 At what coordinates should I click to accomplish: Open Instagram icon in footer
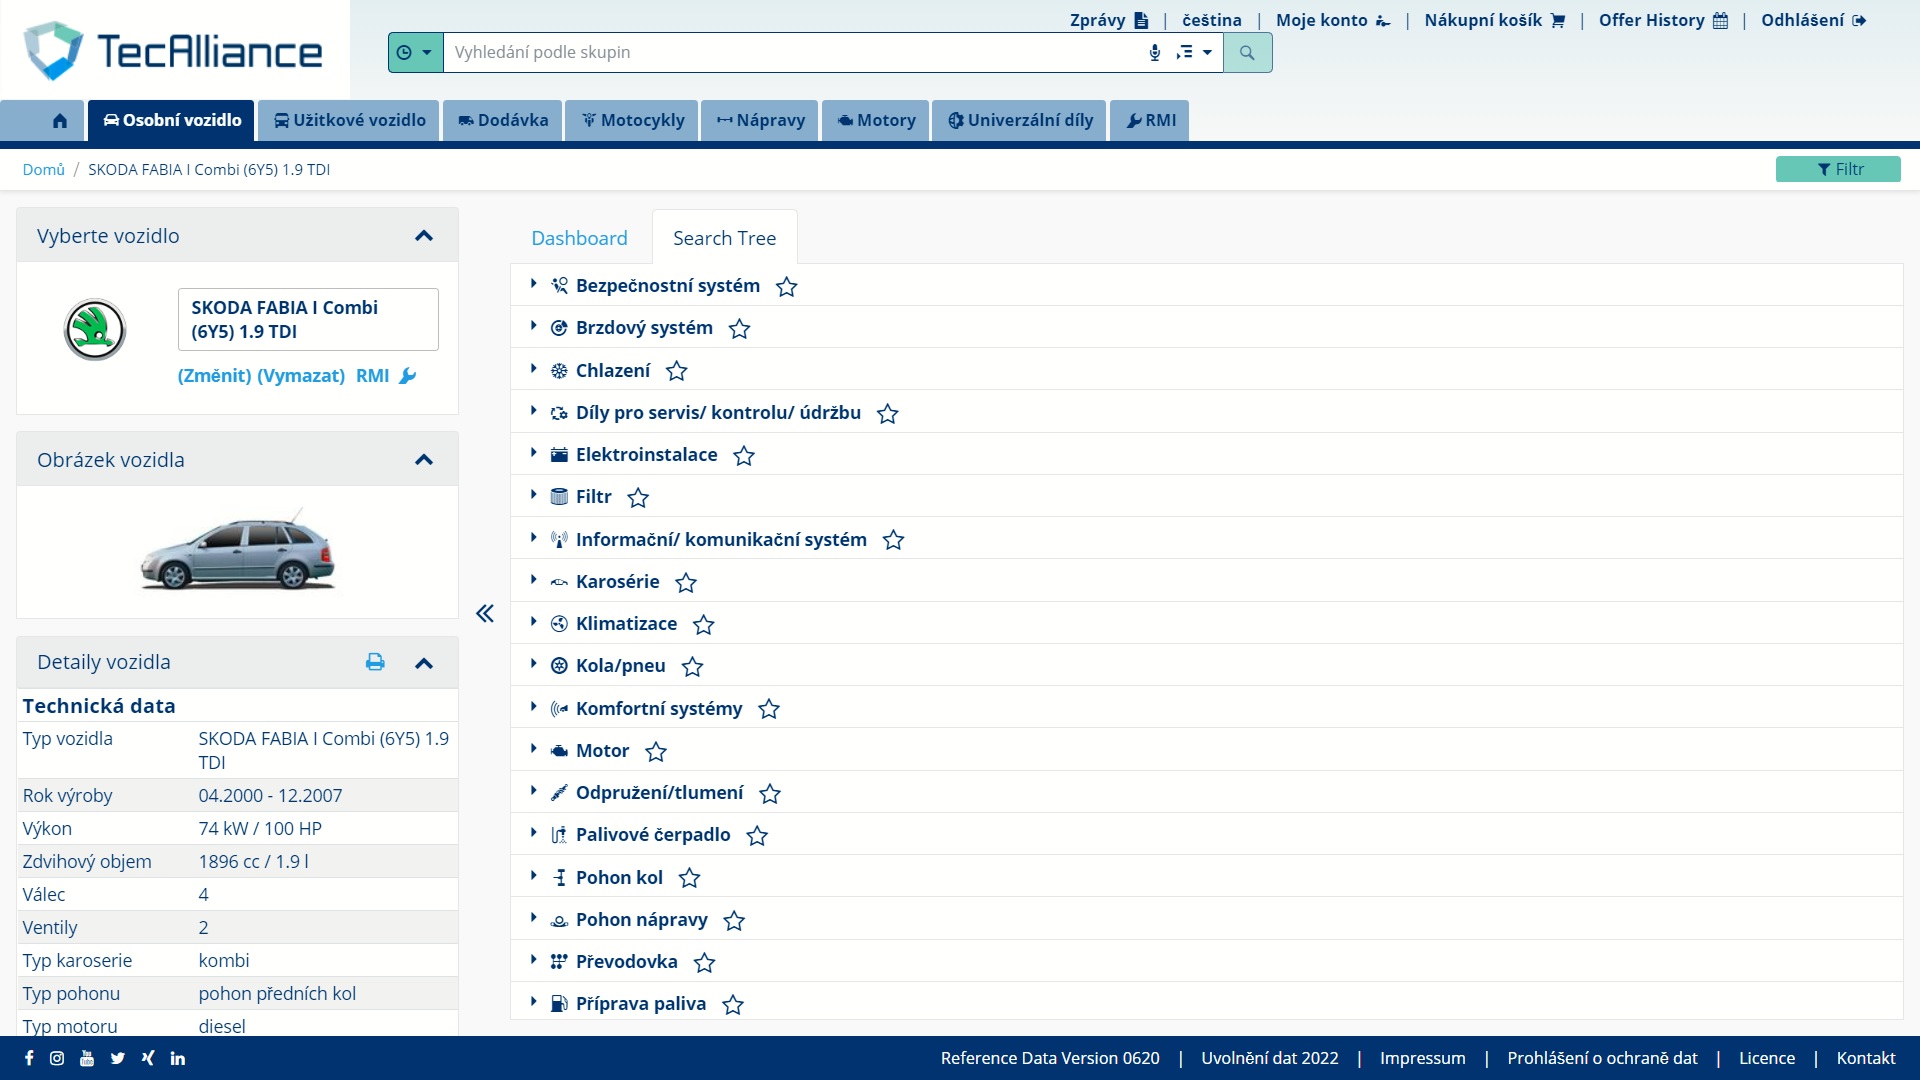click(57, 1058)
